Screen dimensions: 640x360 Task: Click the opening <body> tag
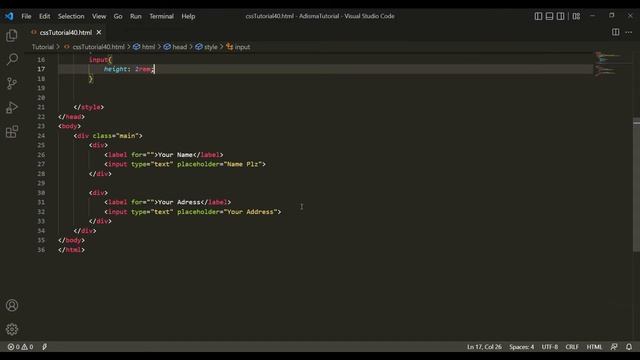(69, 126)
